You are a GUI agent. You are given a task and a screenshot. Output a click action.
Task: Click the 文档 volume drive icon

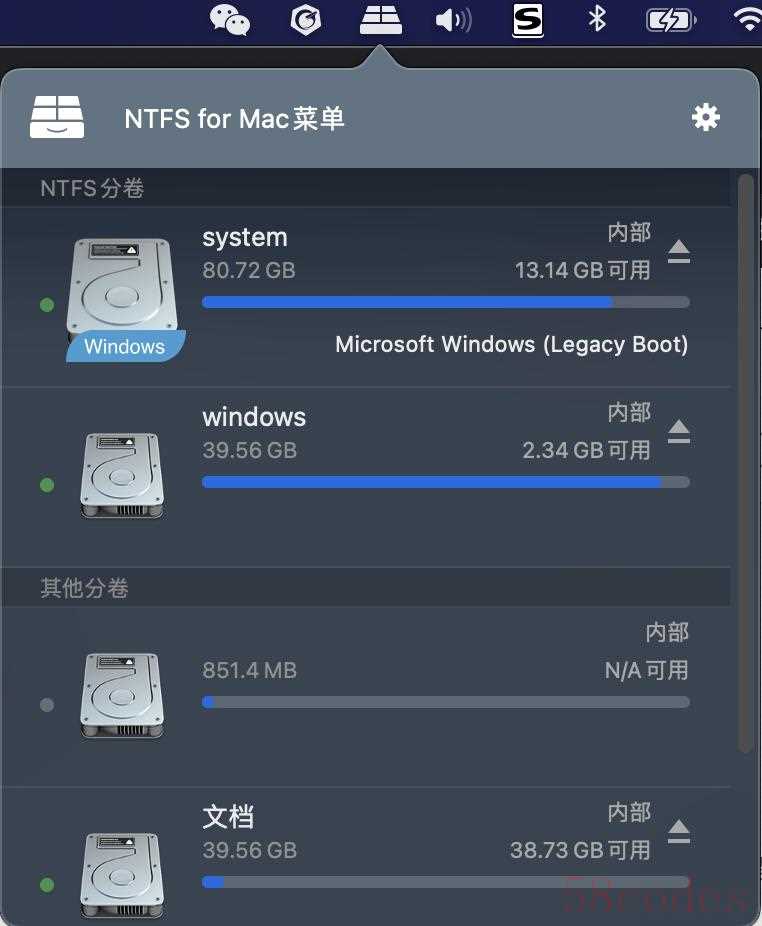tap(121, 875)
